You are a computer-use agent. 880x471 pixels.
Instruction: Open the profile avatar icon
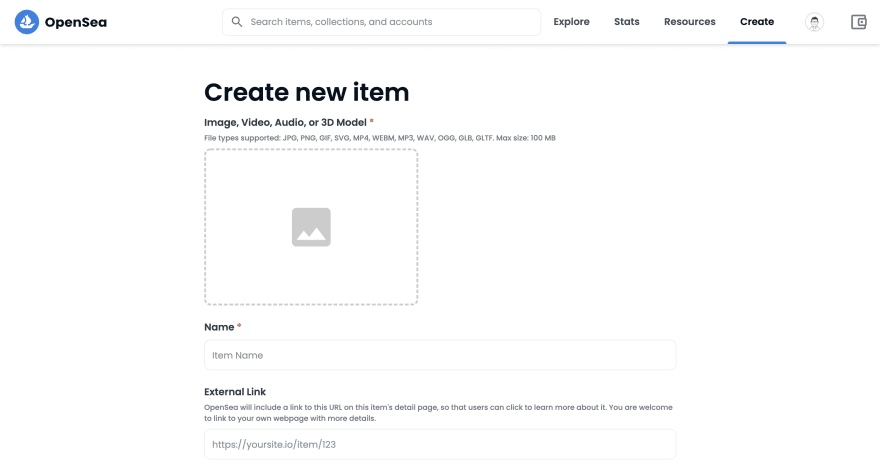coord(814,22)
